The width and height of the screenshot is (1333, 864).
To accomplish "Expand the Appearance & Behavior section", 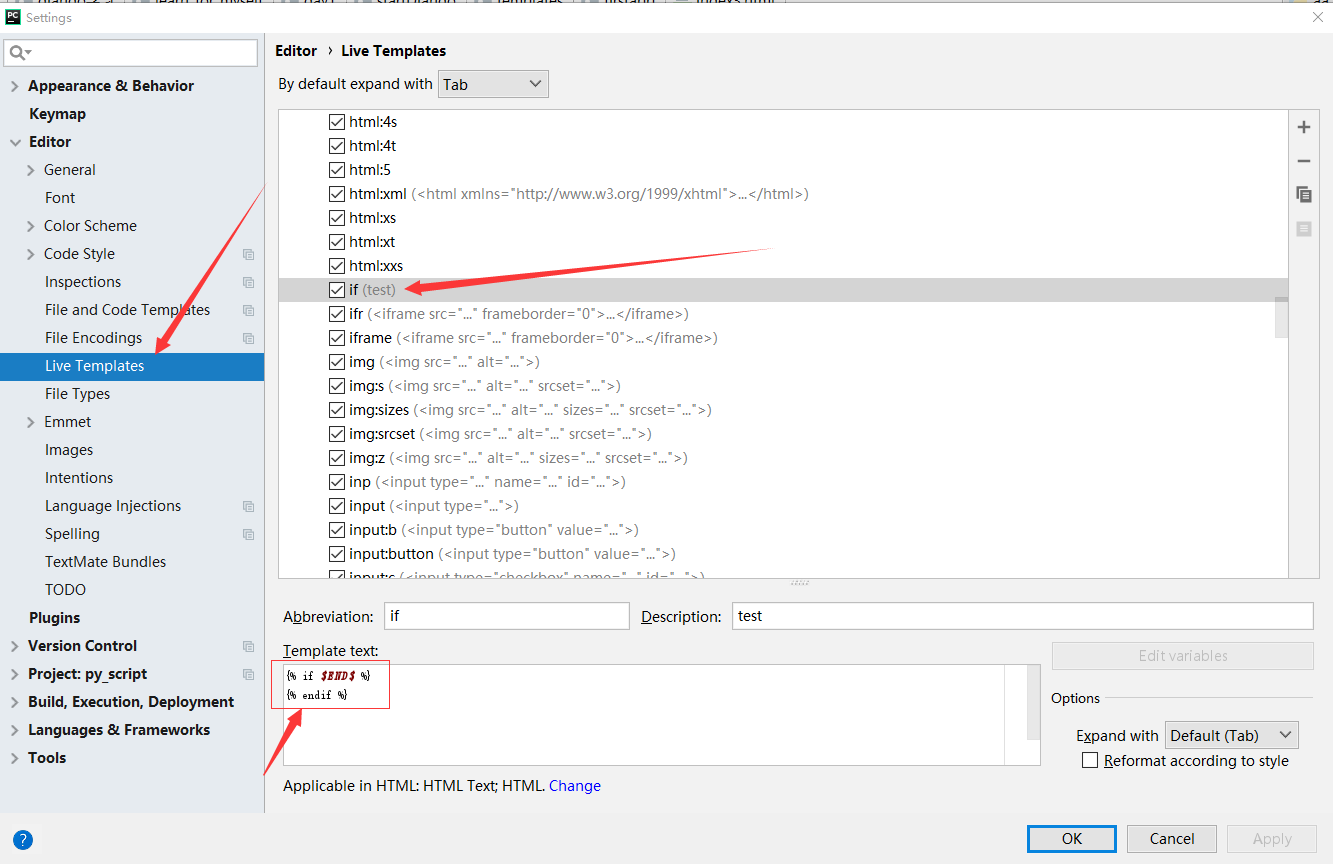I will pos(14,86).
